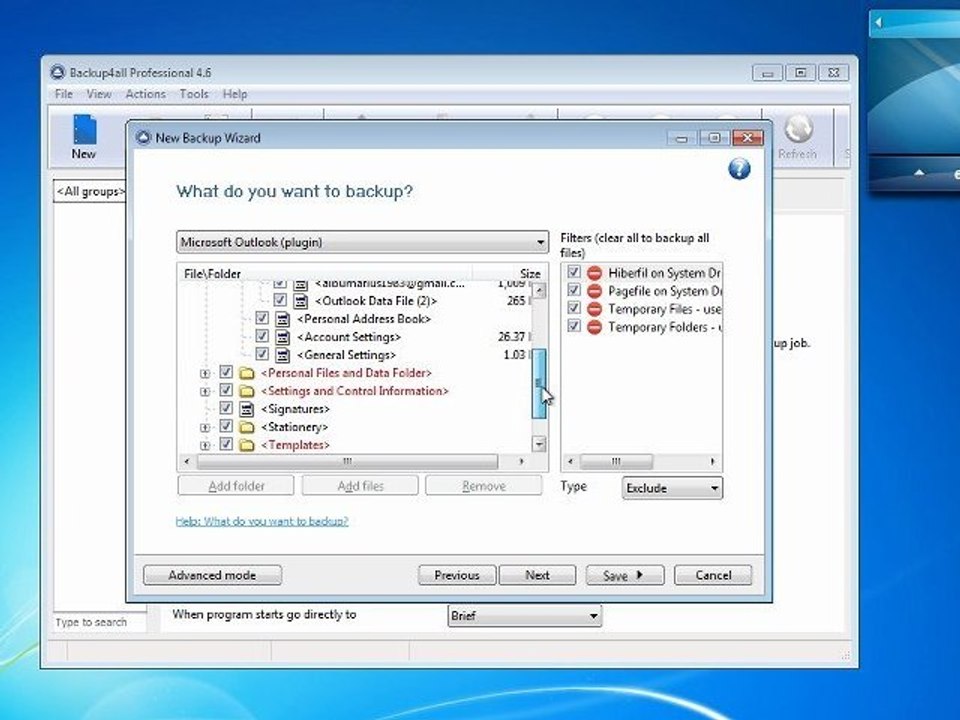Viewport: 960px width, 720px height.
Task: Expand the Settings and Control Information node
Action: pyautogui.click(x=205, y=391)
